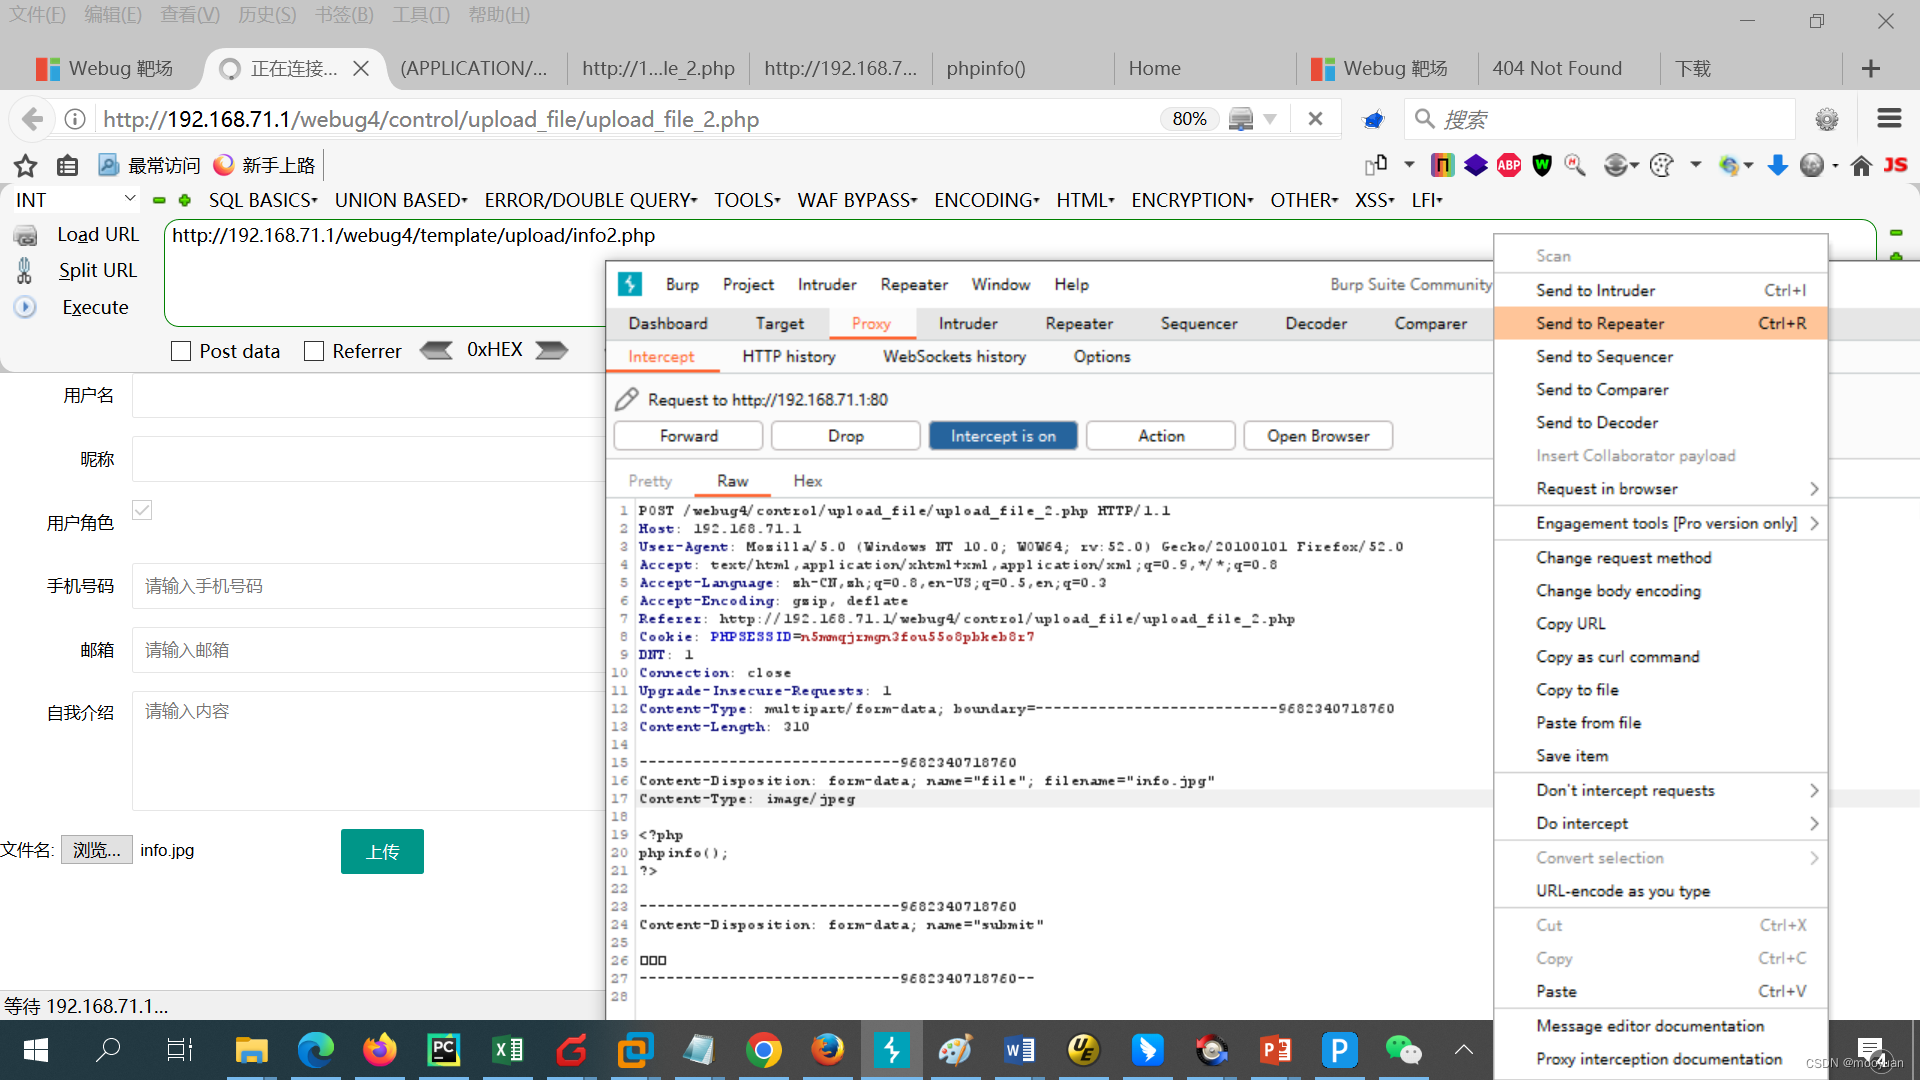Tick the Referrer checkbox
1920x1080 pixels.
tap(314, 351)
